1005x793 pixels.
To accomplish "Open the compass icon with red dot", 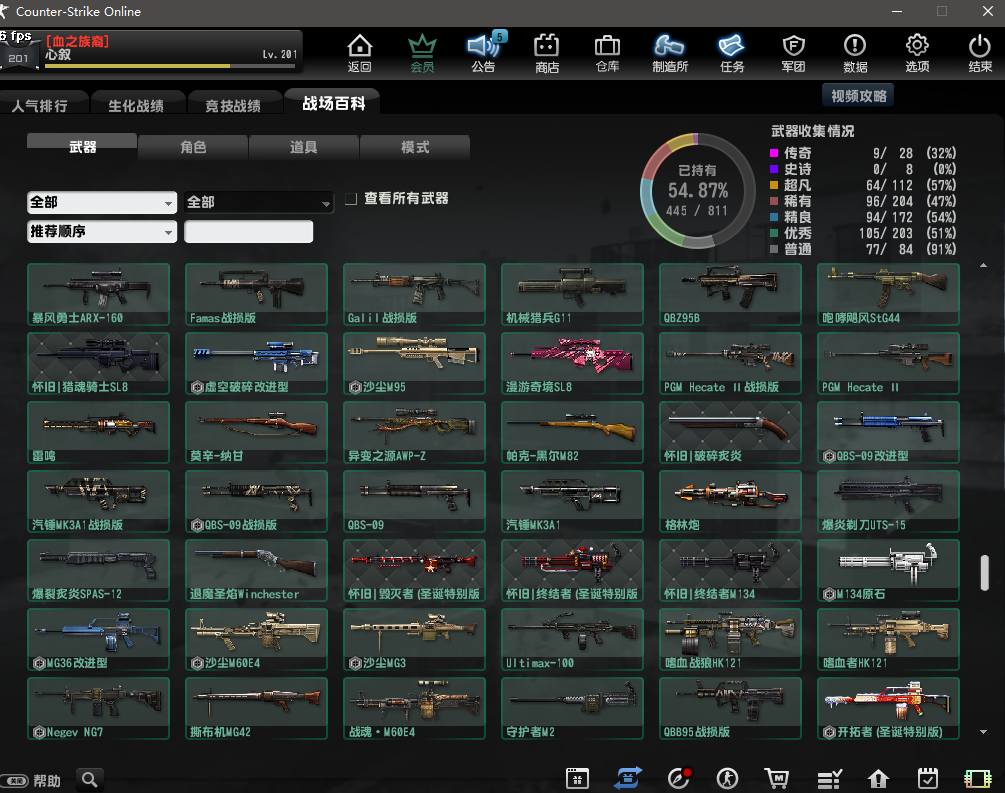I will click(x=679, y=778).
